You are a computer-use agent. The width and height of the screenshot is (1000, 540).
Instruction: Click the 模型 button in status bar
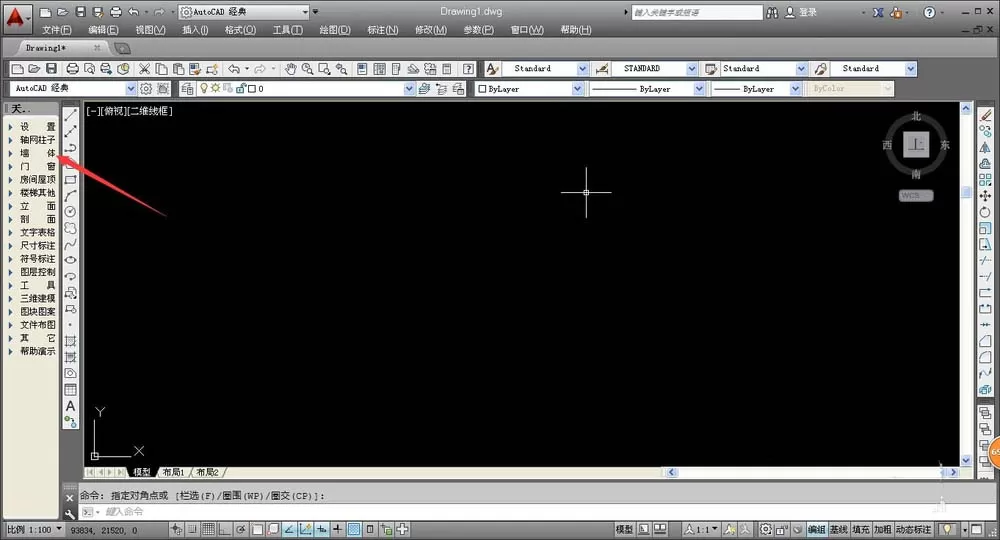point(624,529)
